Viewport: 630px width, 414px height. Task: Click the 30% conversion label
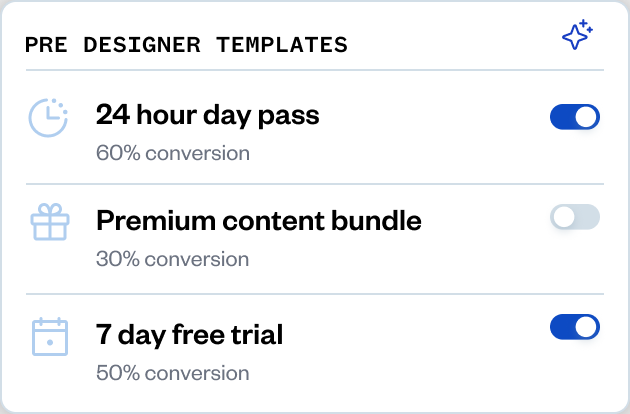(173, 259)
